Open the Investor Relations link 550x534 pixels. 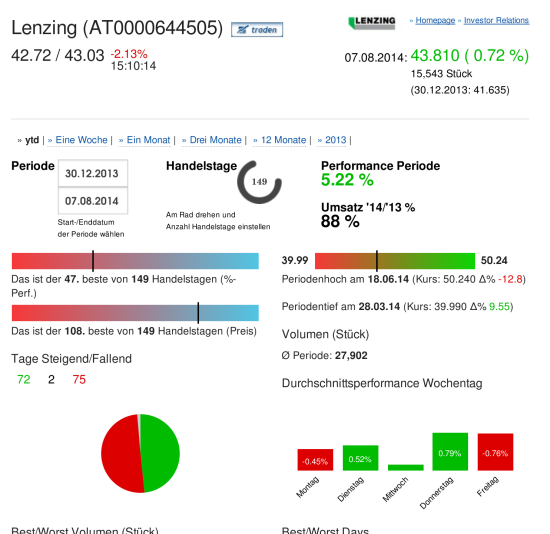(x=496, y=20)
